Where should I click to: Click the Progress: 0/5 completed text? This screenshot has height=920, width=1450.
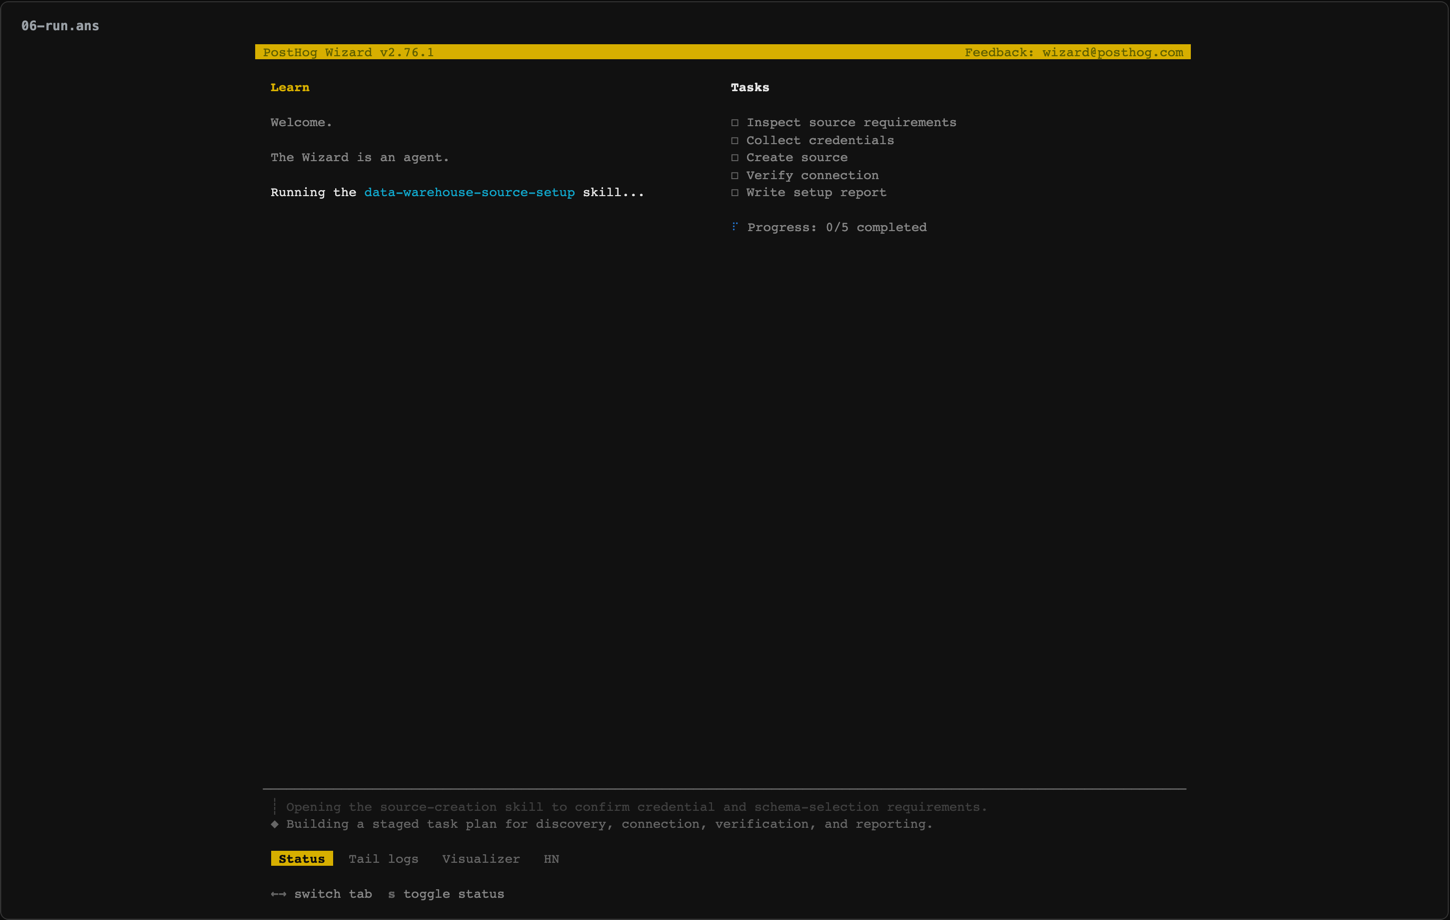837,227
